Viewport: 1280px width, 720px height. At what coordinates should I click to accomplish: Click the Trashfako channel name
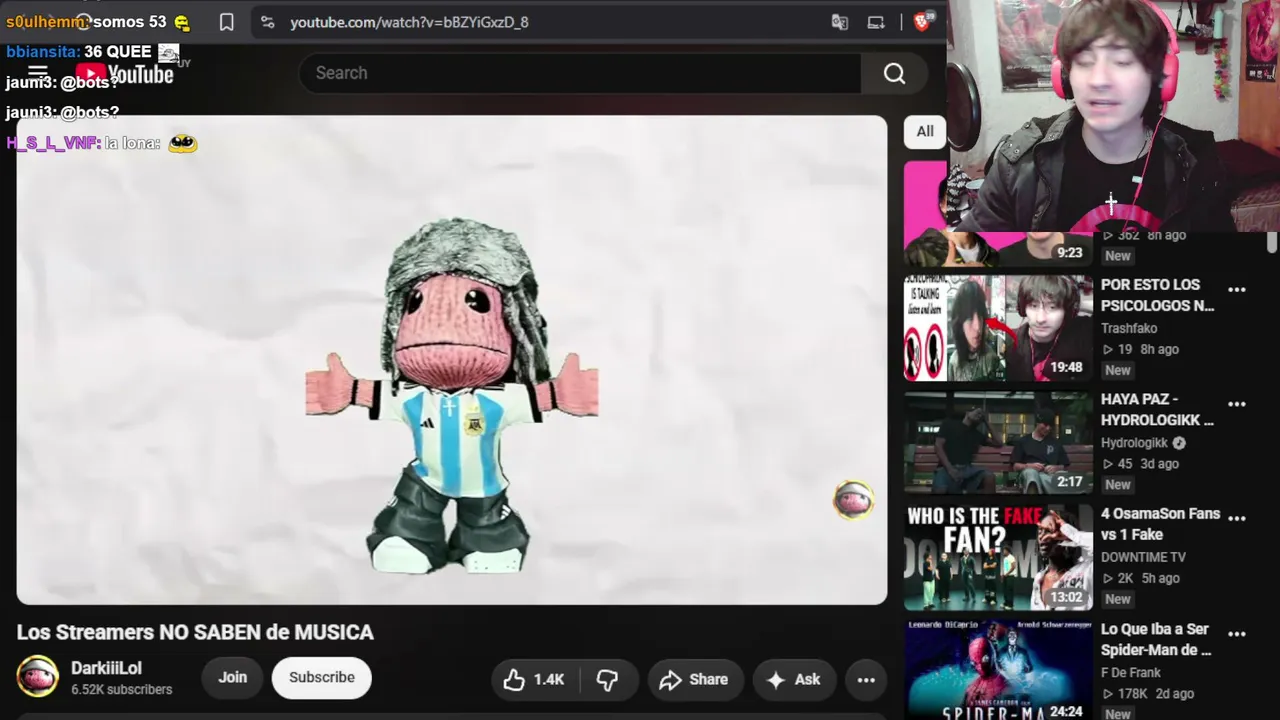click(x=1129, y=328)
